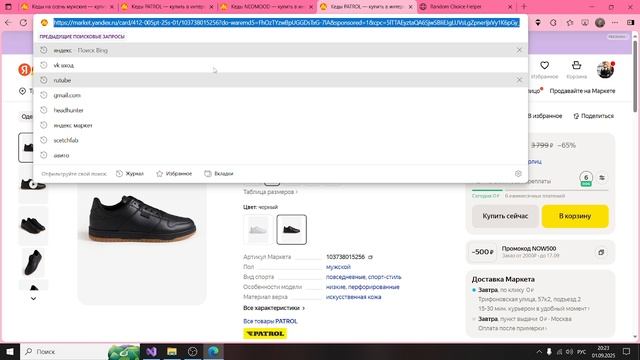Filter suggestions by Избранное
The height and width of the screenshot is (360, 640).
[x=174, y=173]
